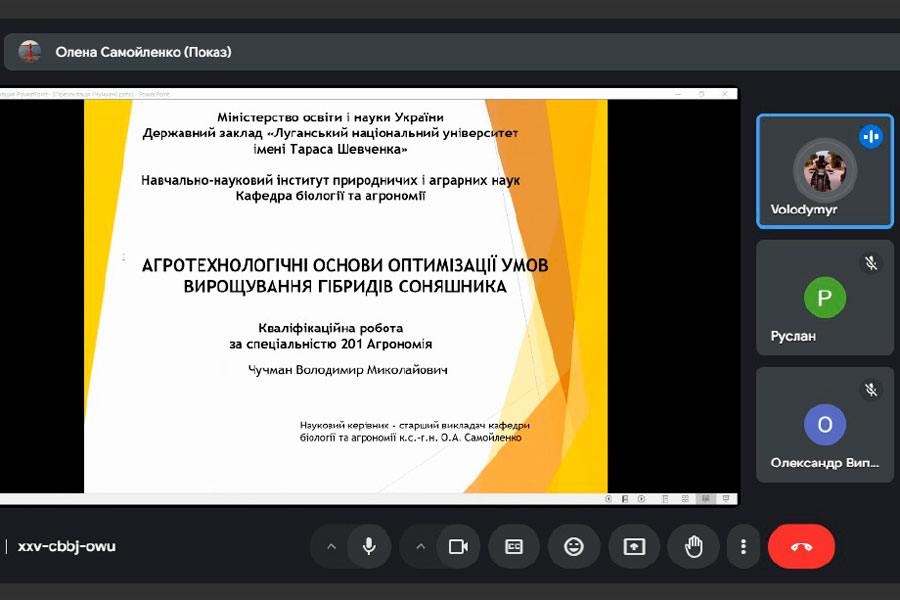900x600 pixels.
Task: Mute the microphone in the call toolbar
Action: click(x=369, y=546)
